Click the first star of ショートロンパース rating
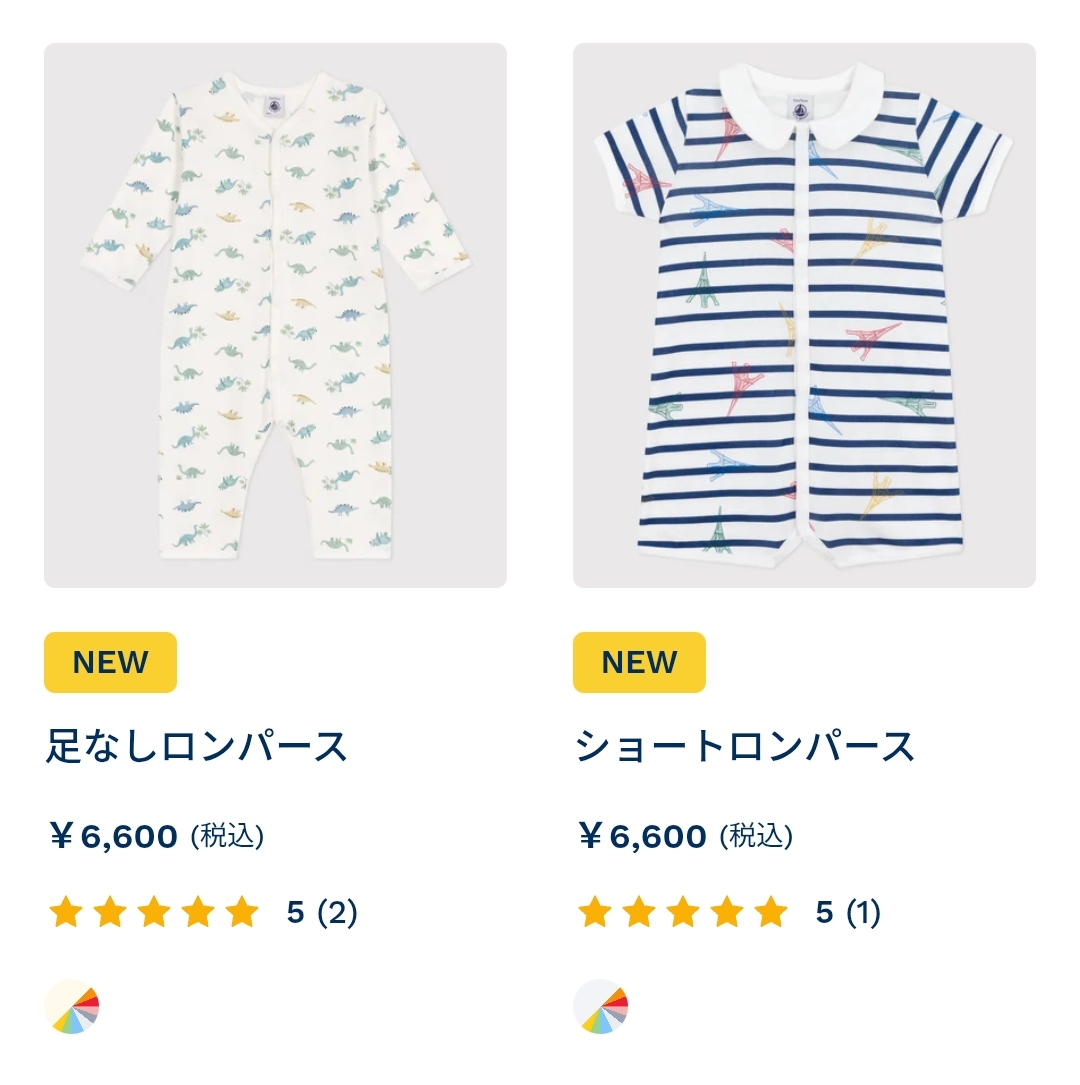This screenshot has height=1085, width=1080. (x=595, y=911)
